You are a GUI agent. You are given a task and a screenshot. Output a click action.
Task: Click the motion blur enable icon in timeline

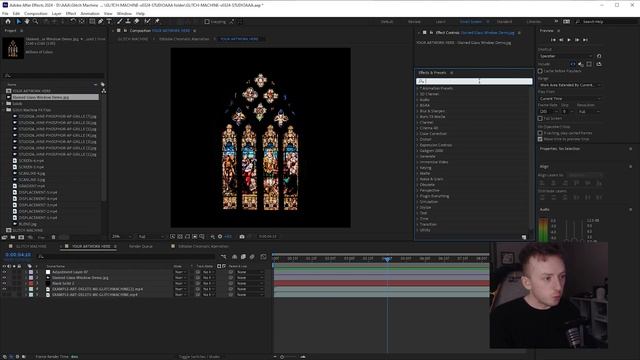pos(252,257)
